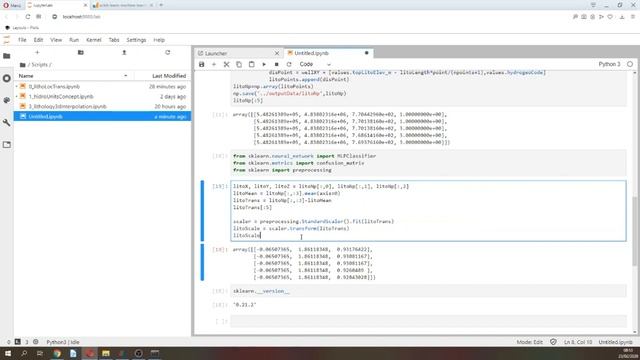Screen dimensions: 640x360
Task: Select the Untitled.ipynb file in browser
Action: click(102, 116)
